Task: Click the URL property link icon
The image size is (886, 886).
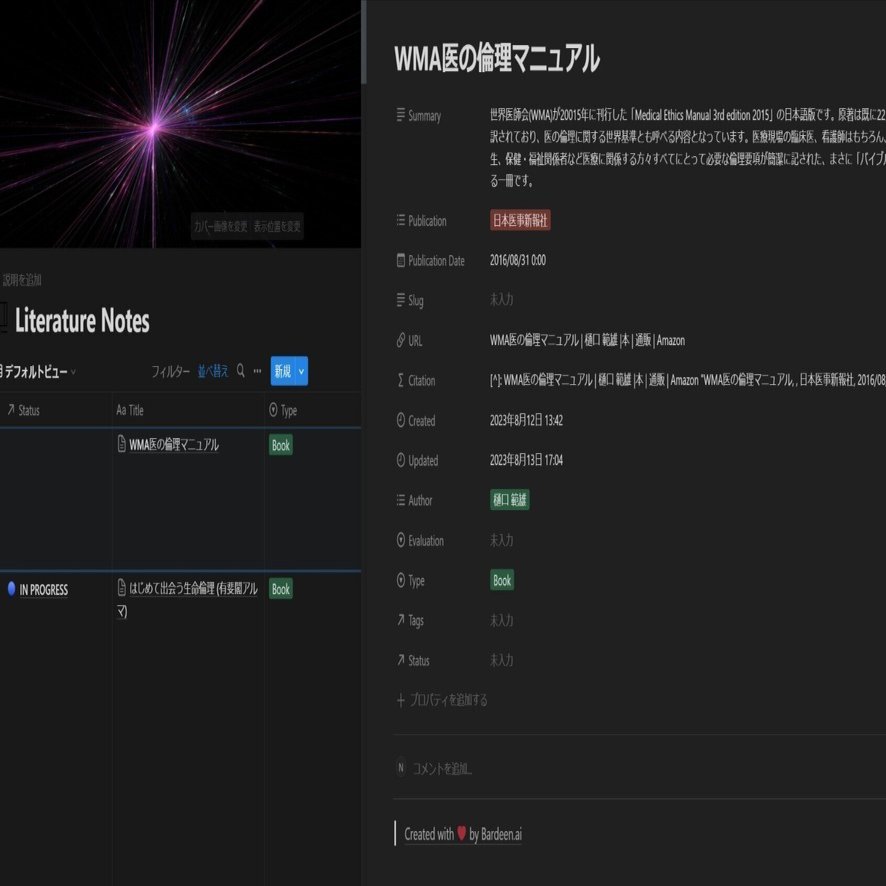Action: pos(401,340)
